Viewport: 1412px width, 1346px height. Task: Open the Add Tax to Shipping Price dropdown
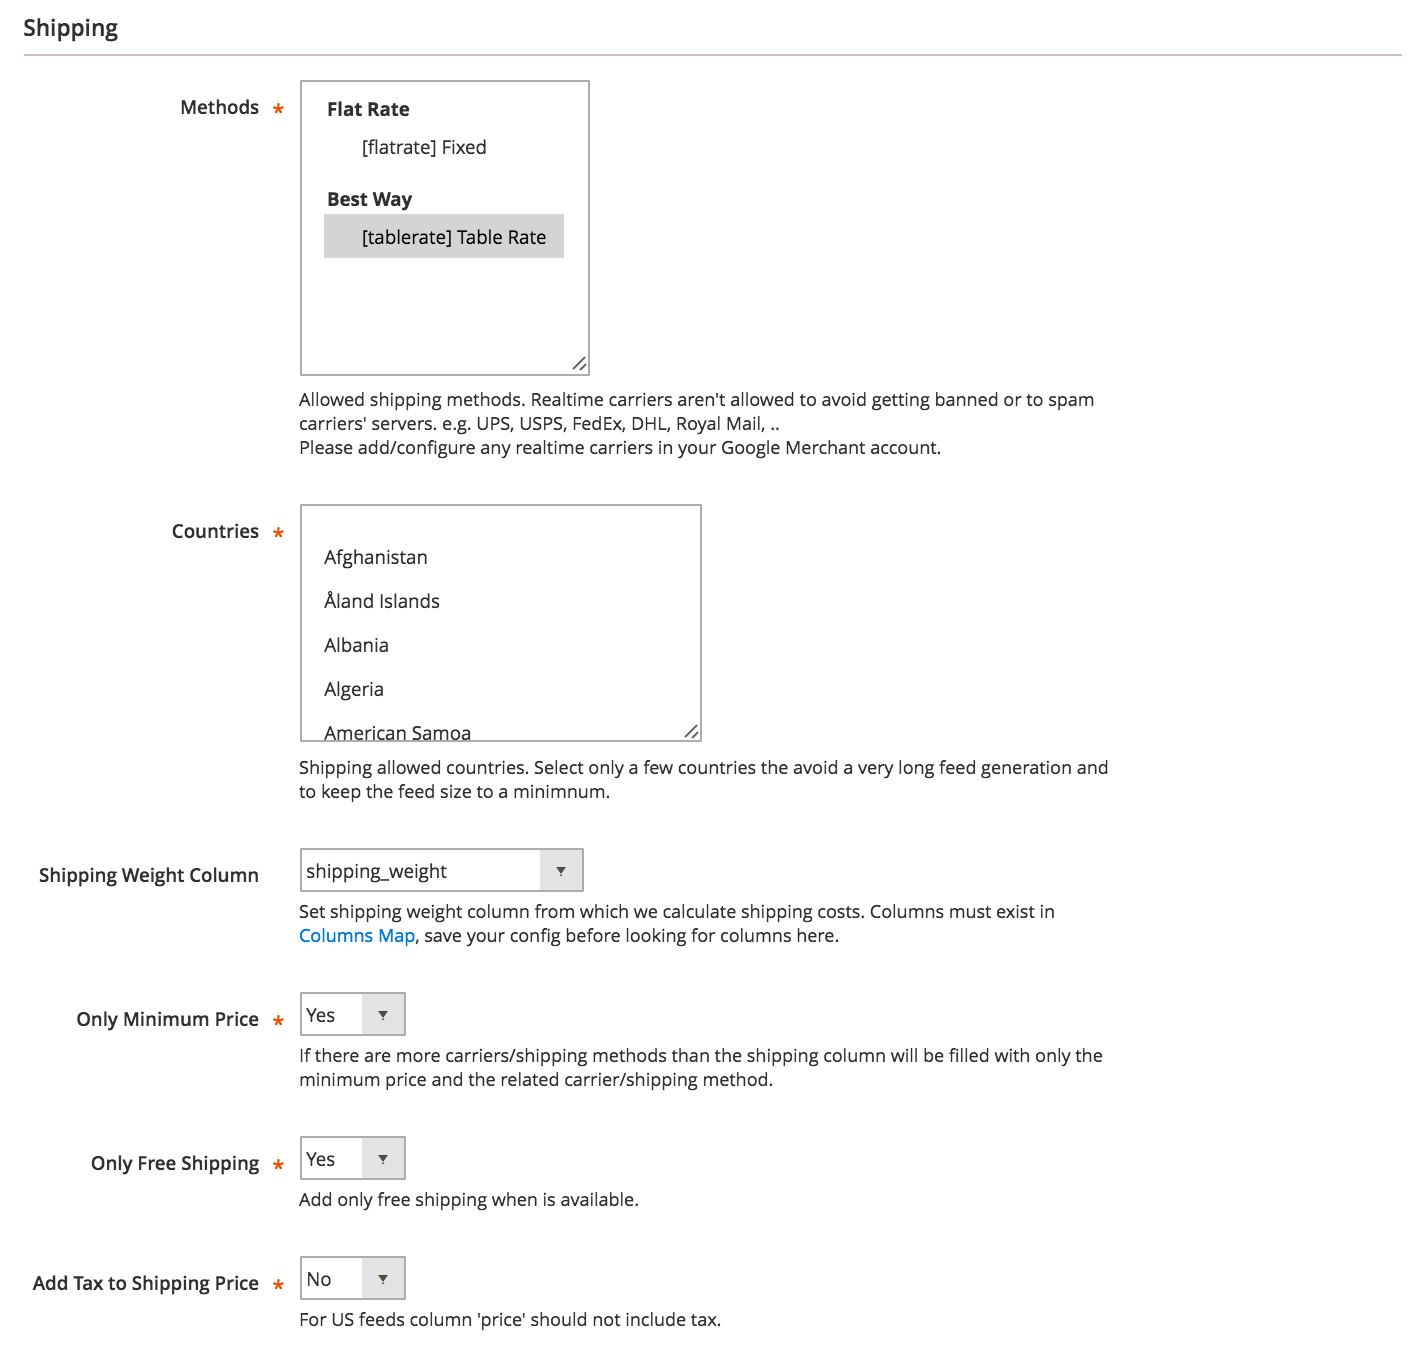tap(353, 1278)
